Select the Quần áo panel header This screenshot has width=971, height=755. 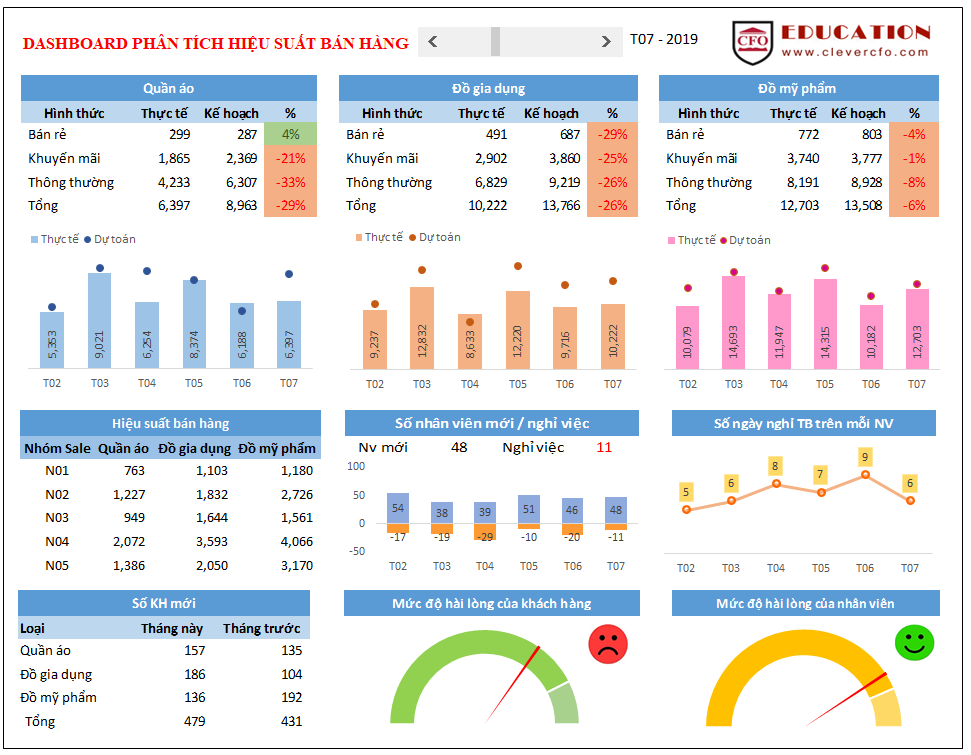tap(168, 88)
